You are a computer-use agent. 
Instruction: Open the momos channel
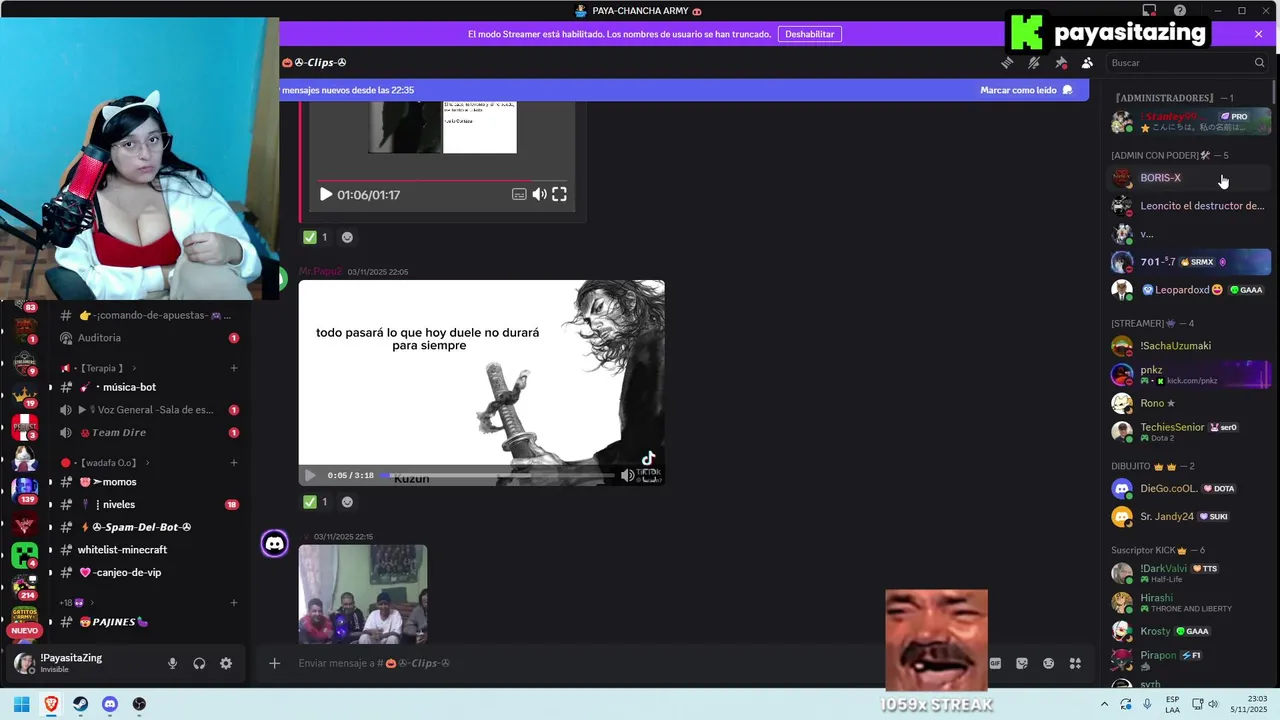pos(147,482)
